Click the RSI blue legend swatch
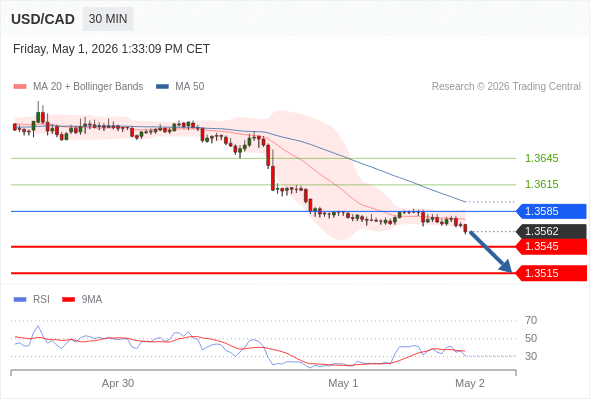This screenshot has width=590, height=400. coord(20,300)
